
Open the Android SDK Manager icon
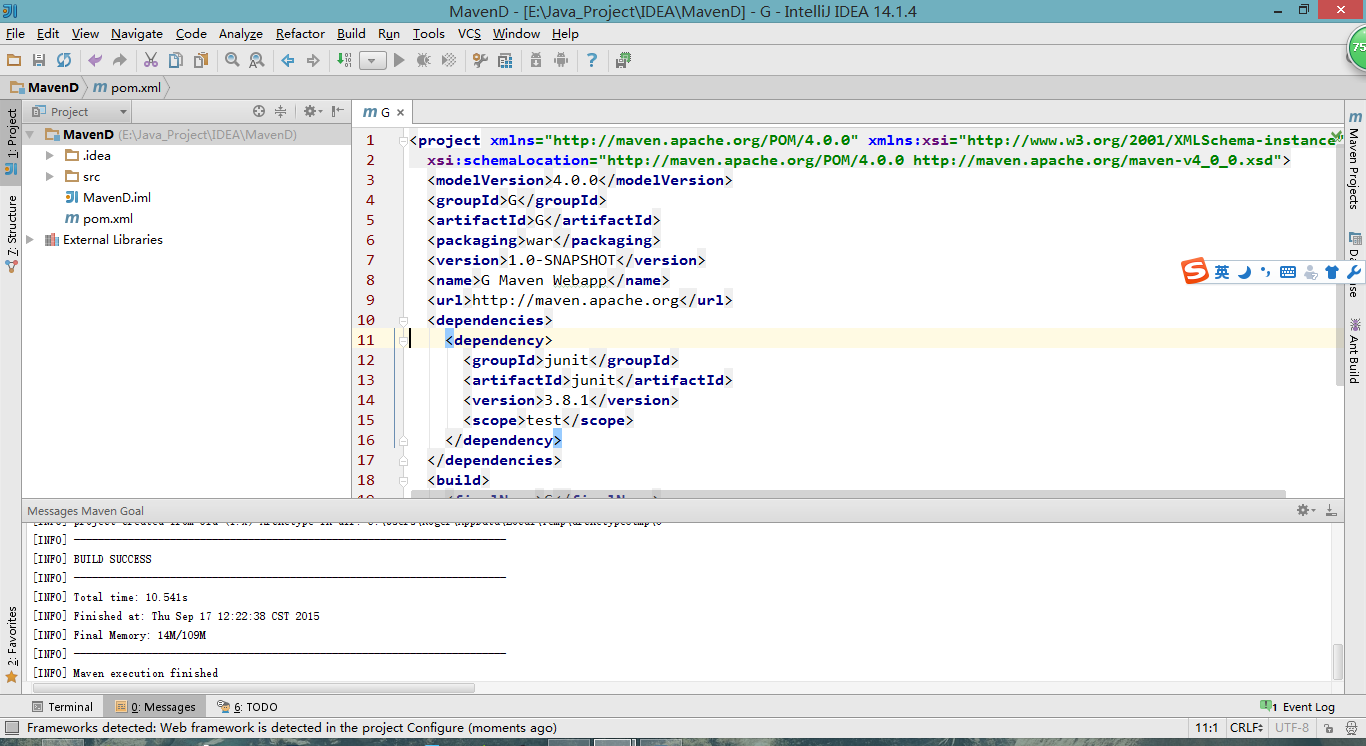click(x=536, y=60)
